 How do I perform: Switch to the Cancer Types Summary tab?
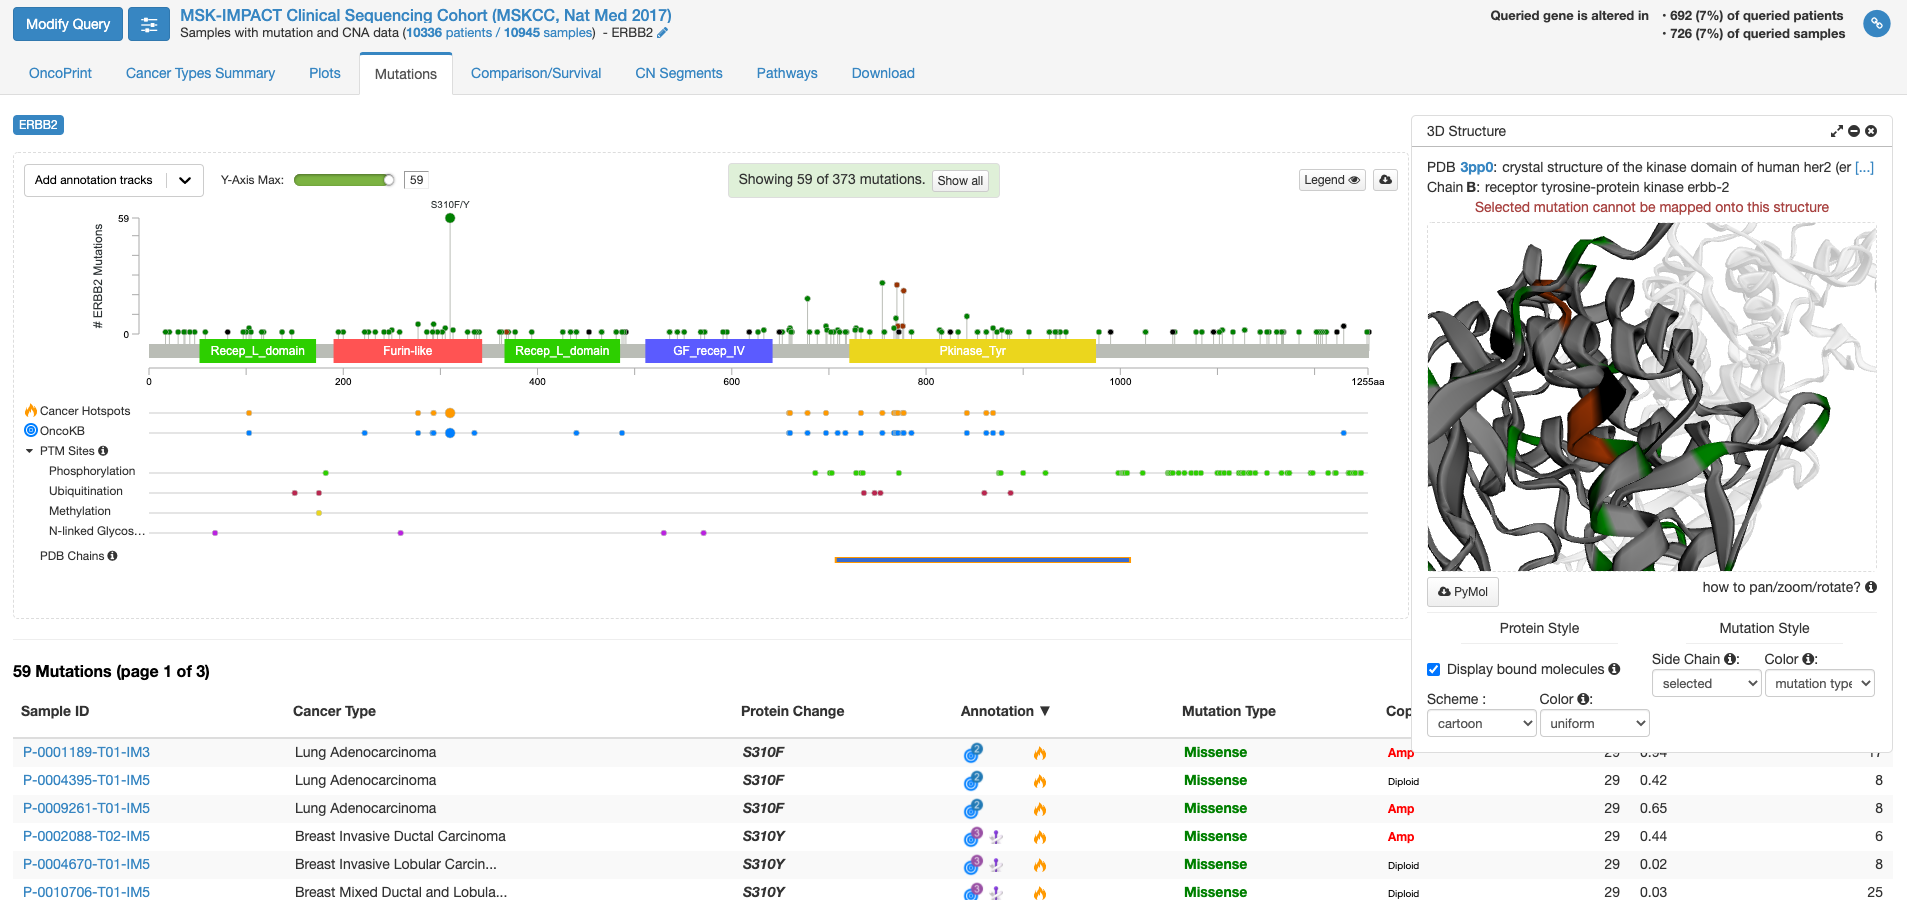(x=200, y=73)
